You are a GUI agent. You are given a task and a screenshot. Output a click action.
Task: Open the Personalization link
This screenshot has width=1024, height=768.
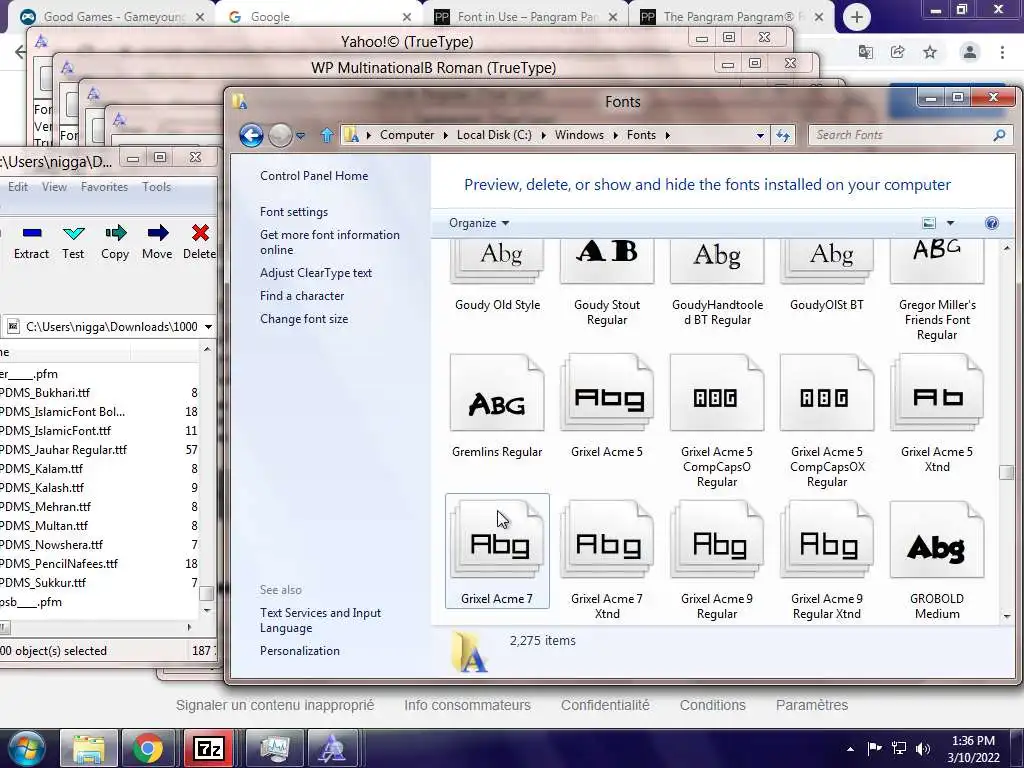300,650
